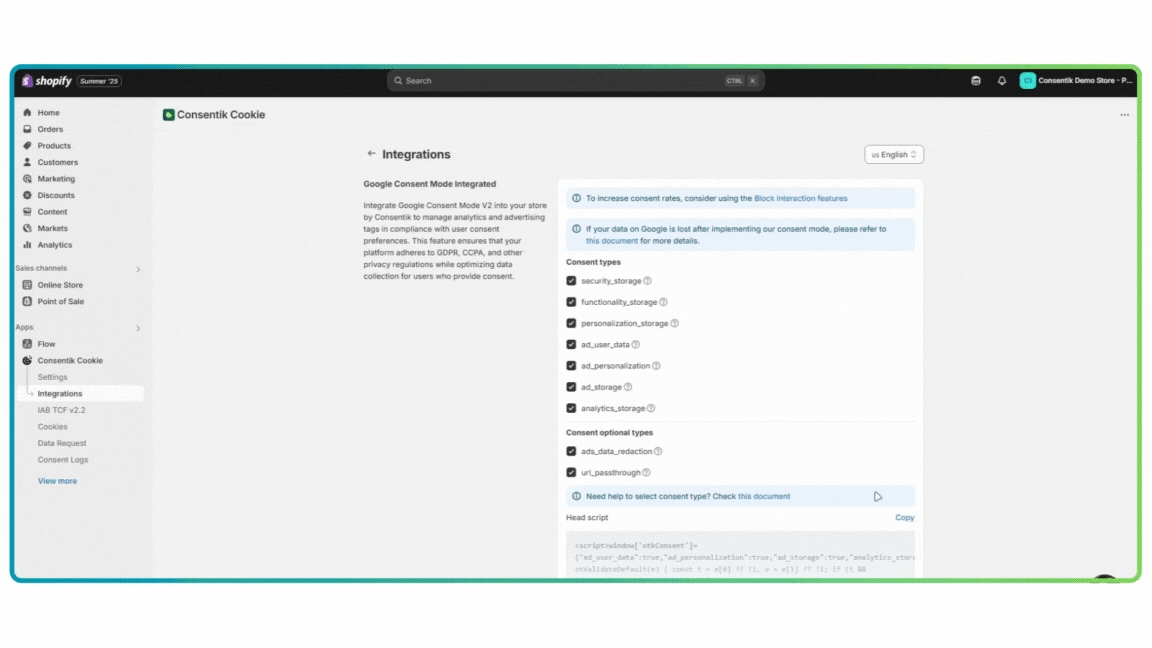Open Products in the sidebar
The width and height of the screenshot is (1152, 648).
click(x=54, y=145)
